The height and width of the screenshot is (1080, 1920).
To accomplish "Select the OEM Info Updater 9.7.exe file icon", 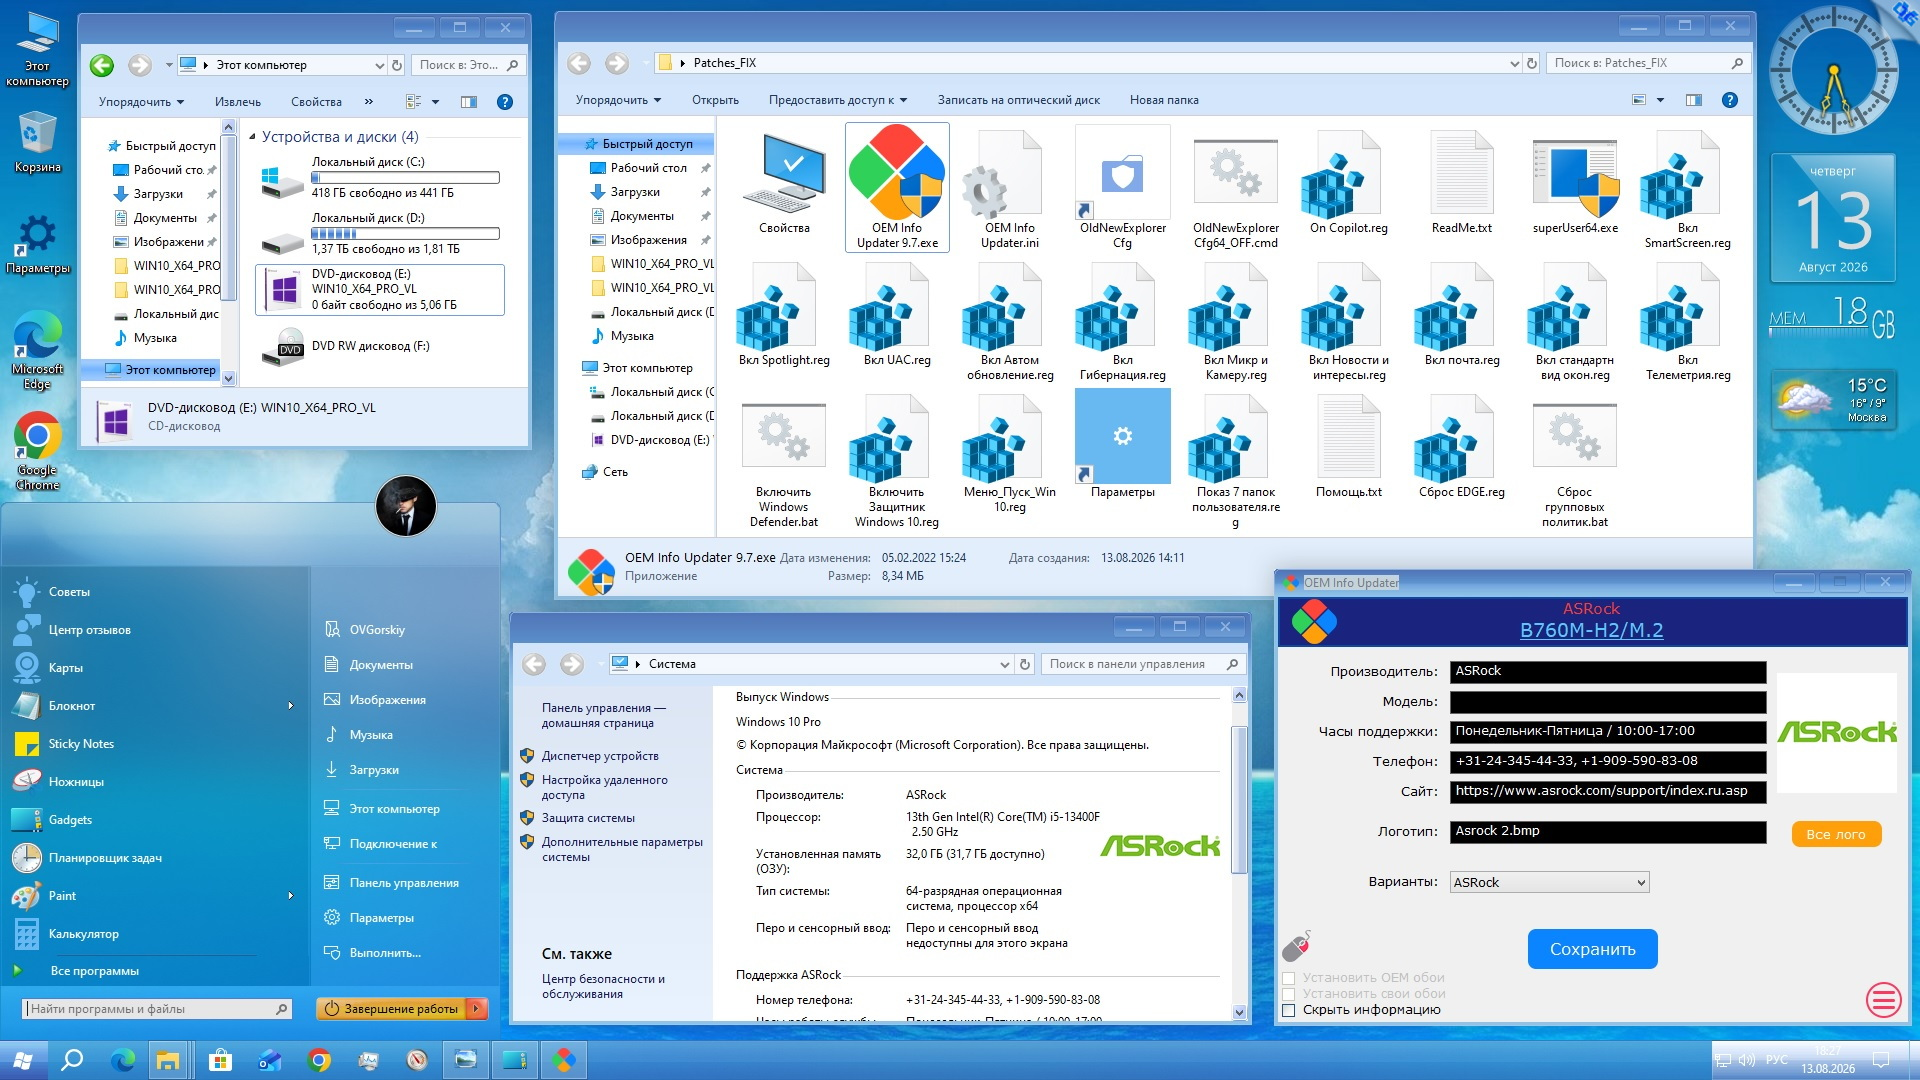I will coord(897,172).
